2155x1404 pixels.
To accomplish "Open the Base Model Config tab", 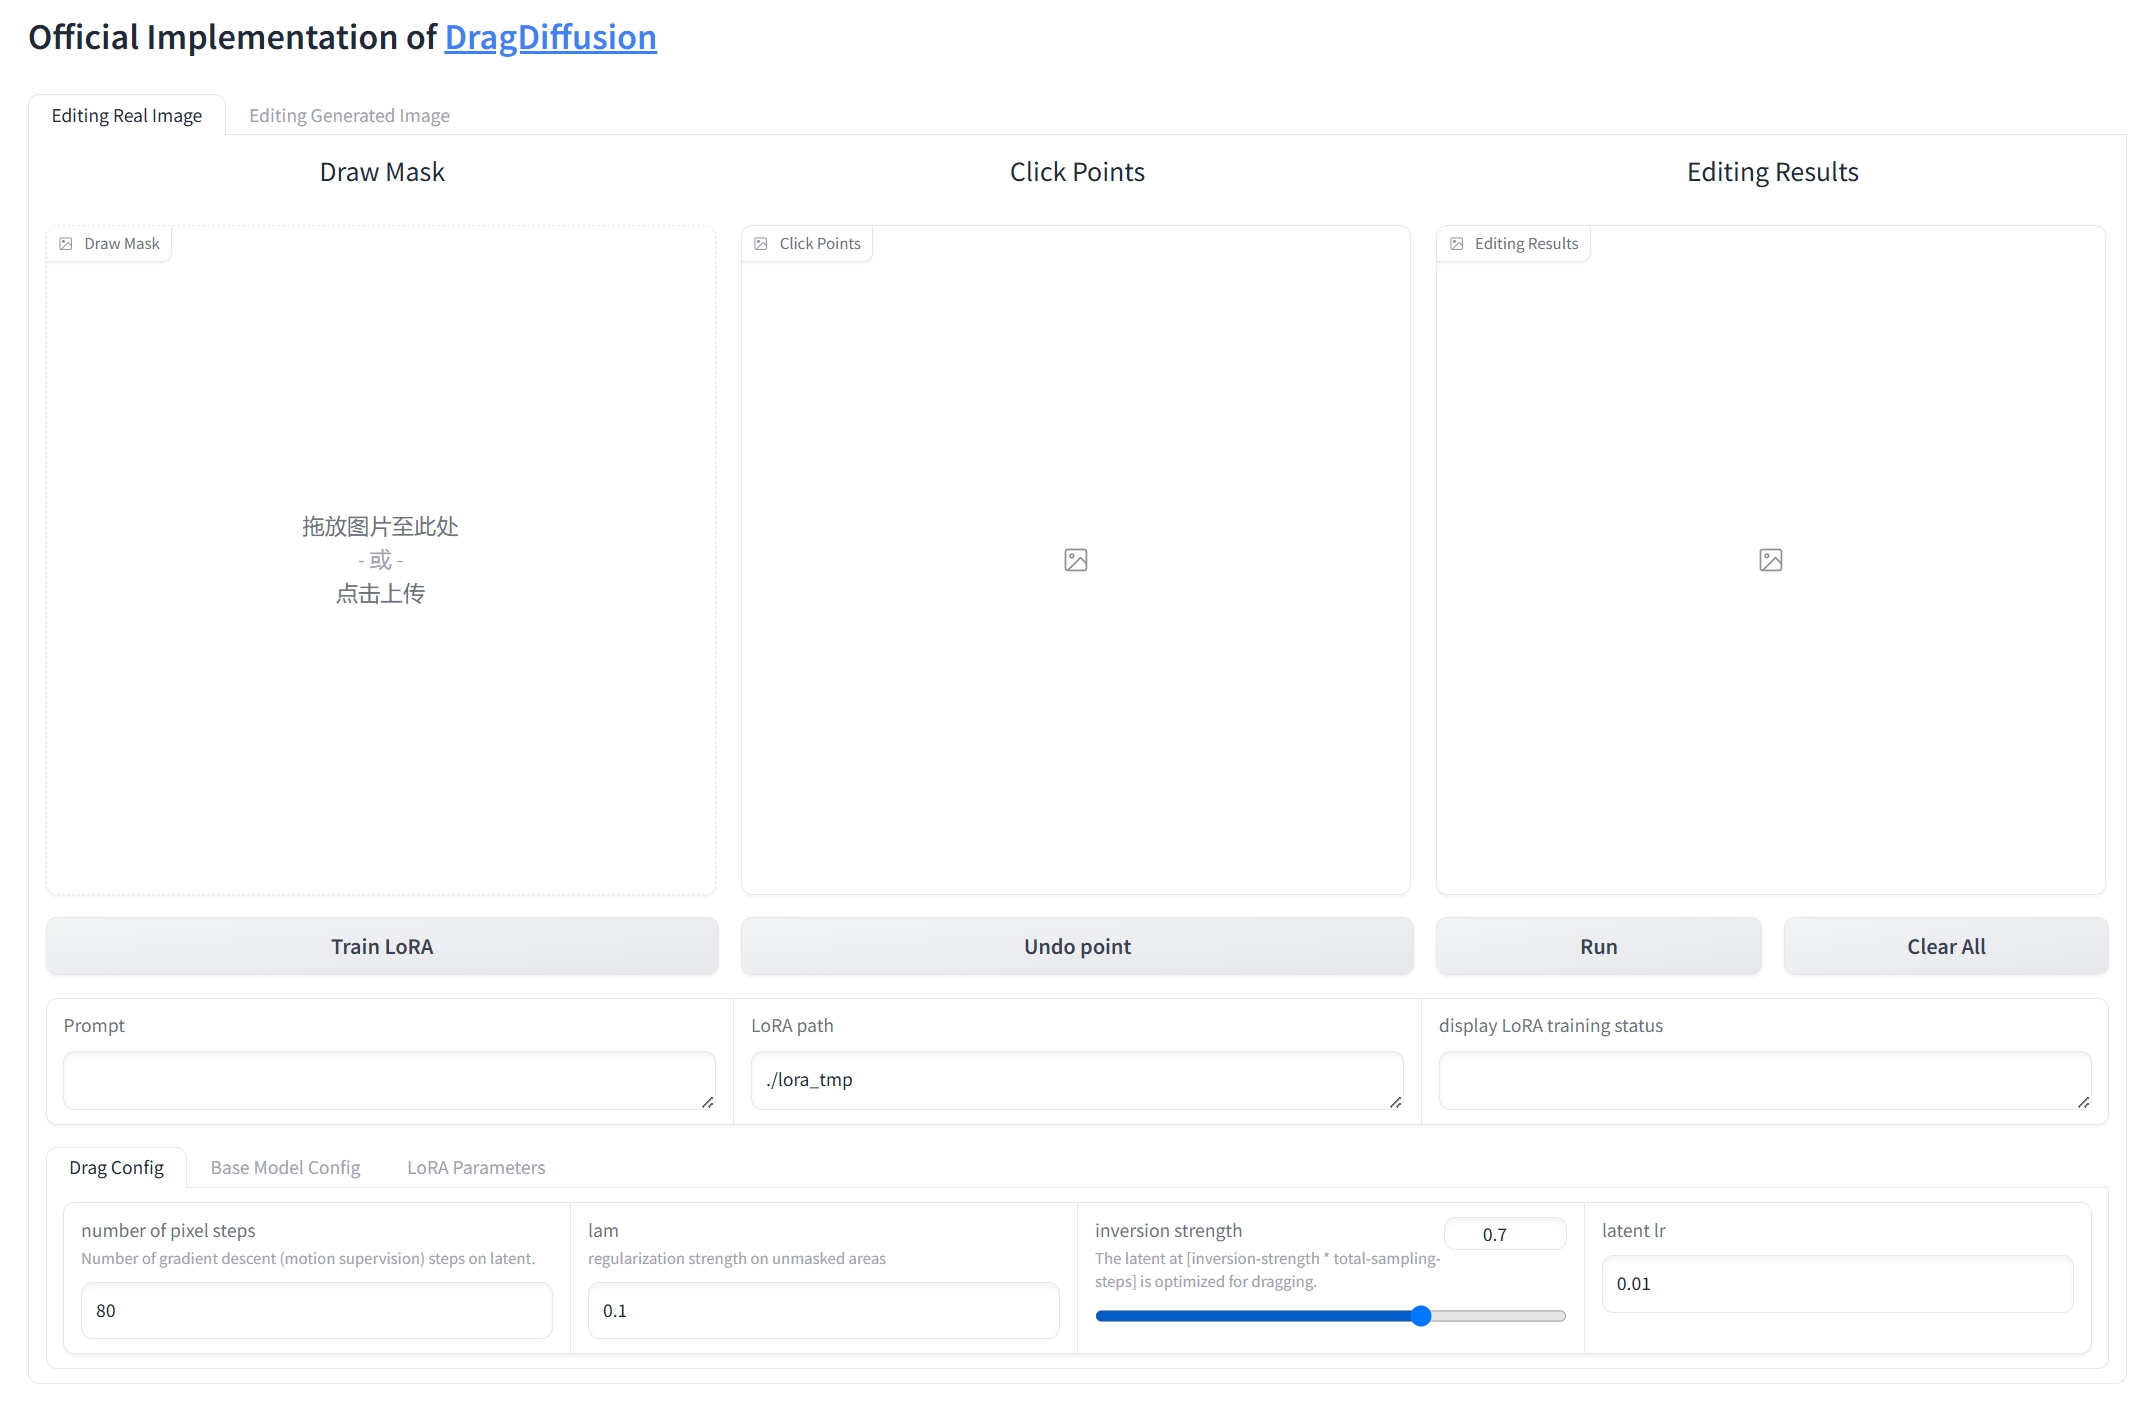I will pyautogui.click(x=285, y=1168).
